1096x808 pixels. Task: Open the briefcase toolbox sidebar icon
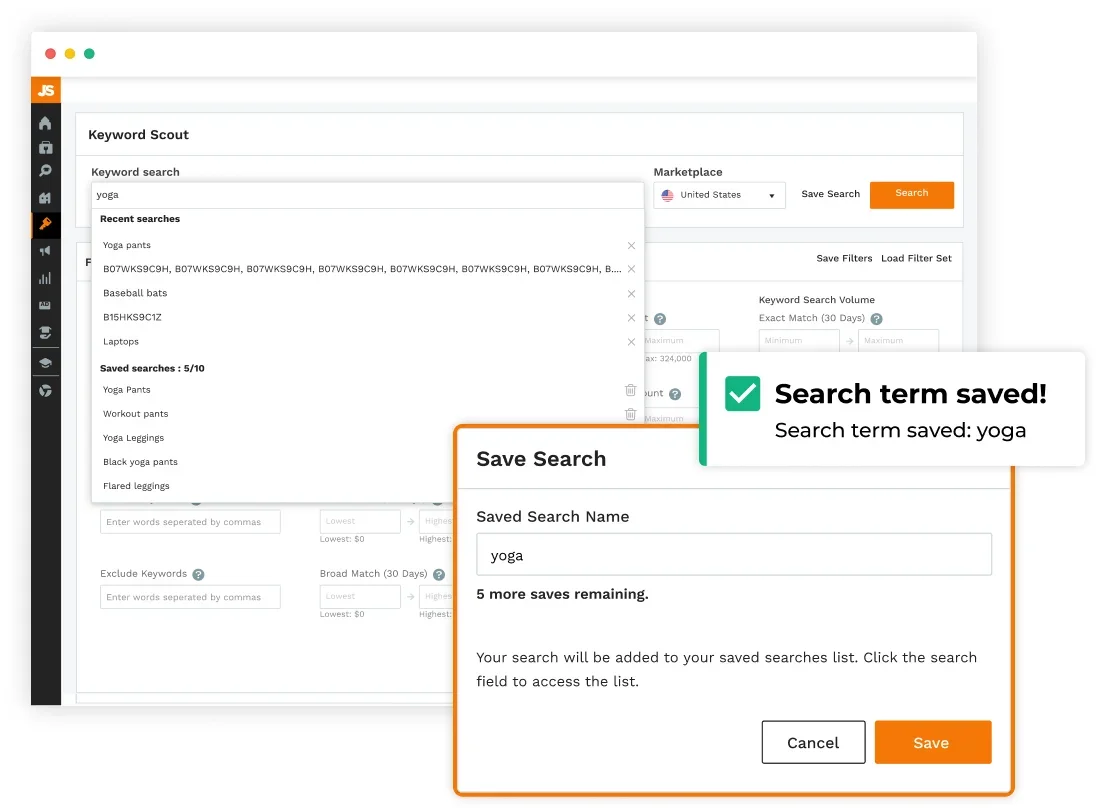tap(45, 147)
